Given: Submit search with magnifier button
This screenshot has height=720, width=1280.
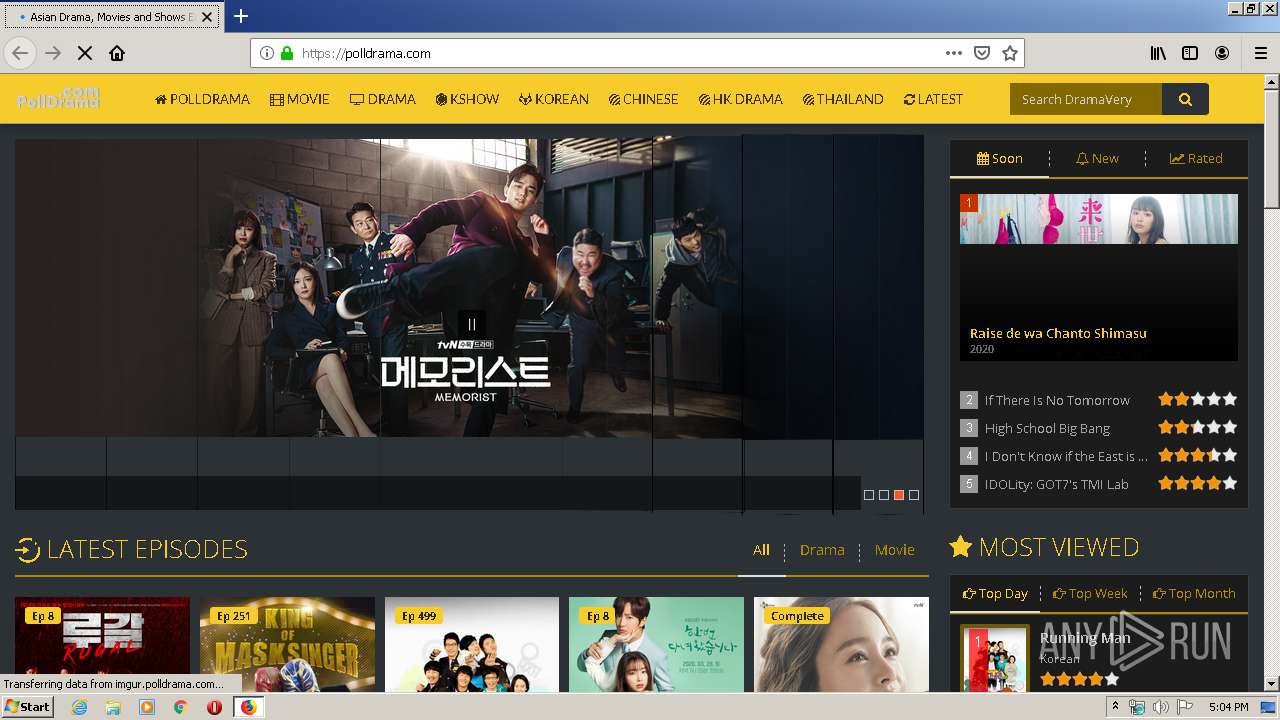Looking at the screenshot, I should pos(1185,99).
